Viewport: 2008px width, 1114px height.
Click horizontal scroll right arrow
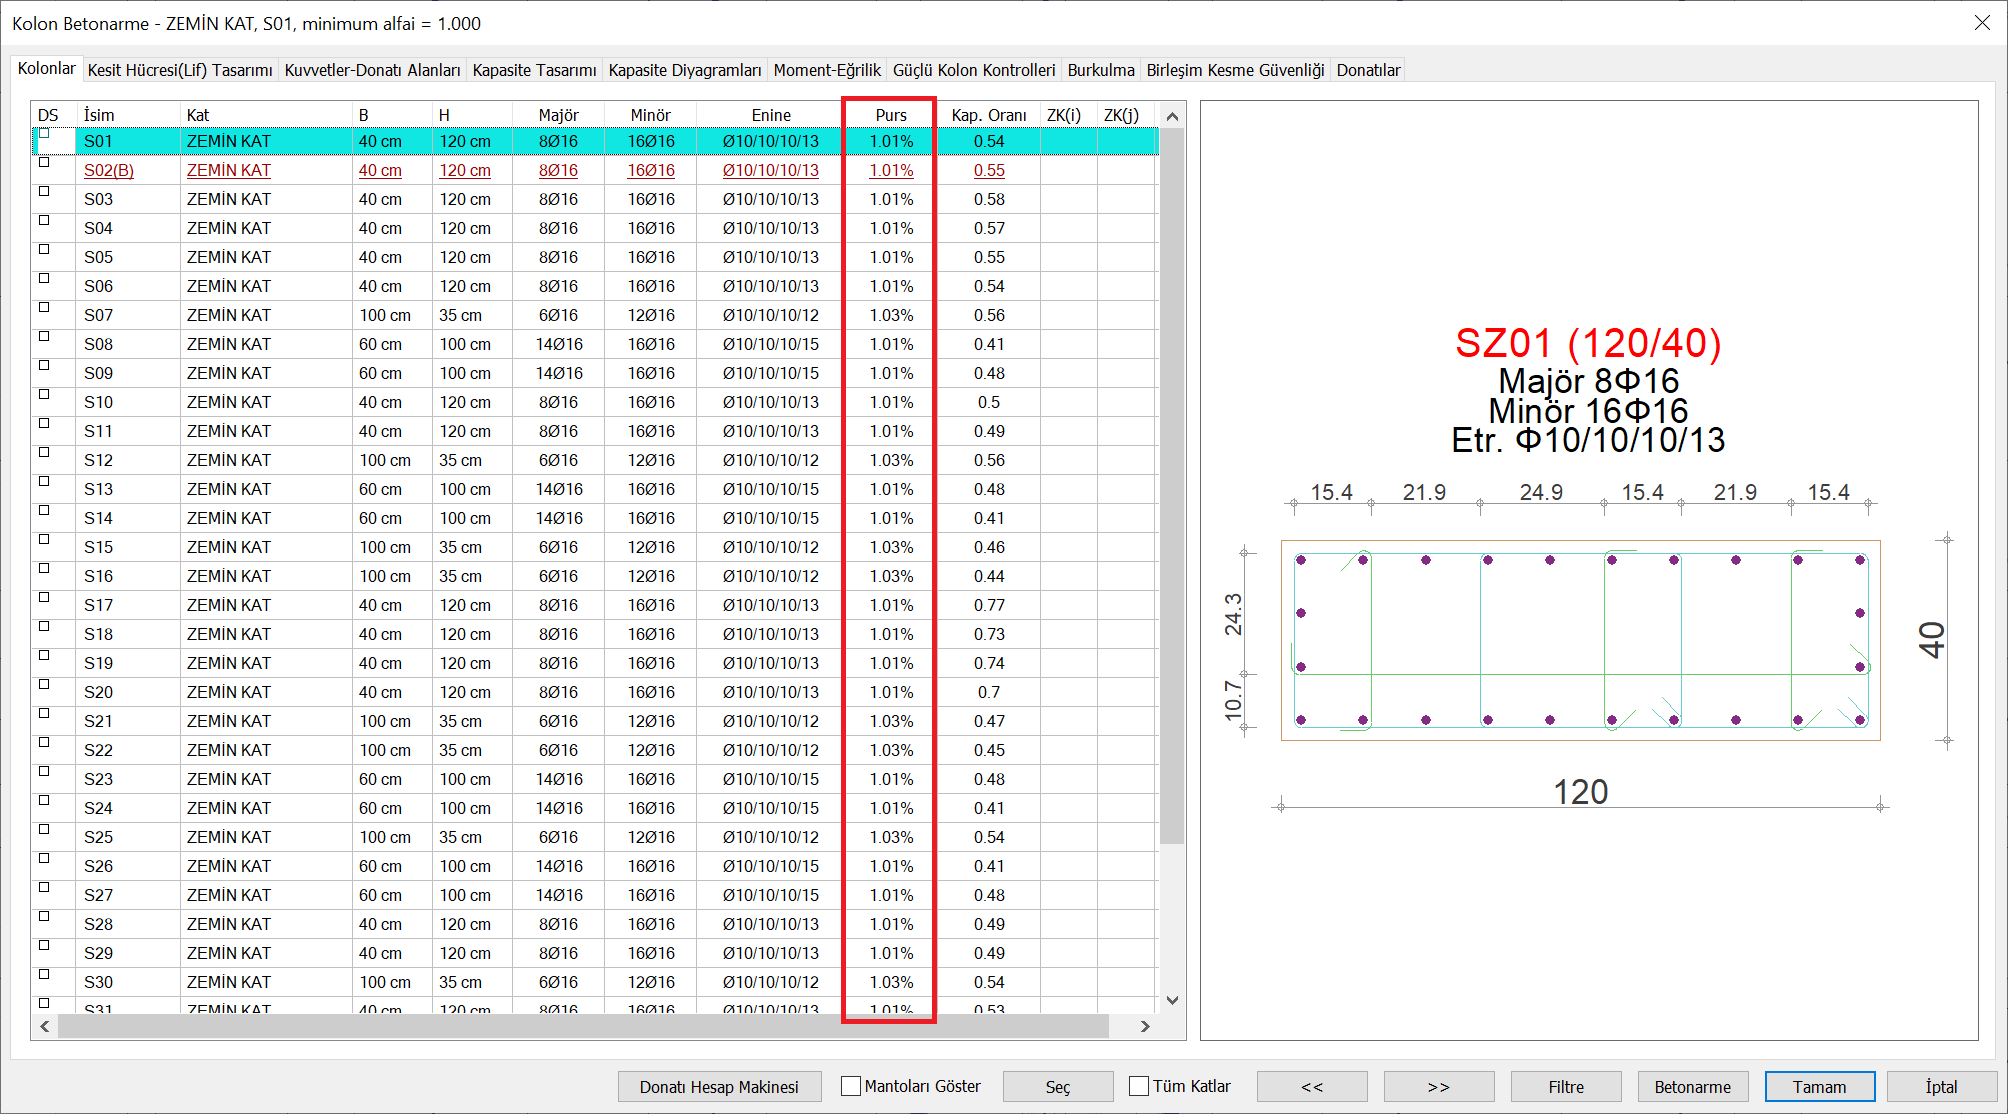pyautogui.click(x=1145, y=1026)
